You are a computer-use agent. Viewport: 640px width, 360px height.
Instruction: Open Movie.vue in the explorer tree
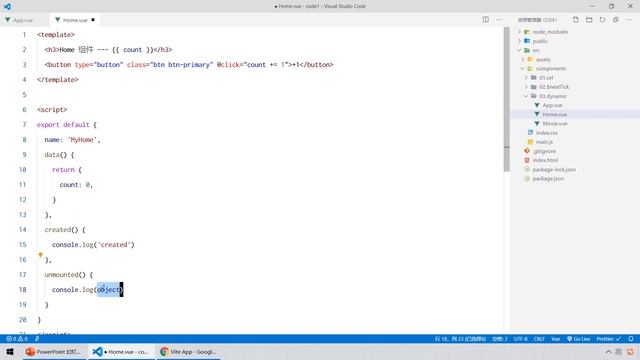[555, 123]
